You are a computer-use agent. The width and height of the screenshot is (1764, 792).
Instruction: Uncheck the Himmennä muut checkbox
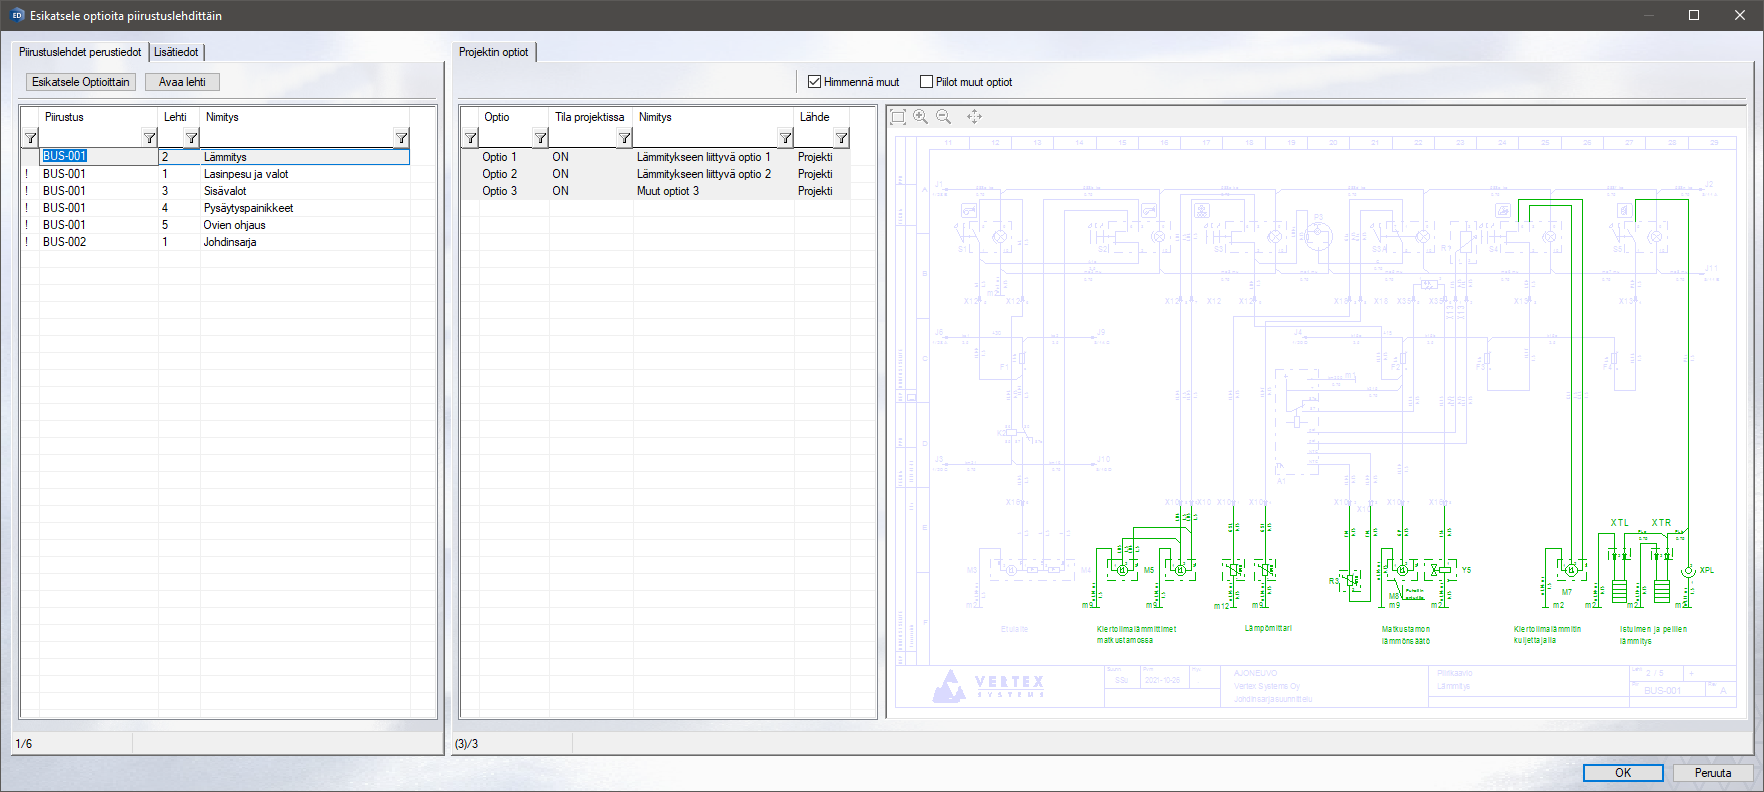pos(814,82)
